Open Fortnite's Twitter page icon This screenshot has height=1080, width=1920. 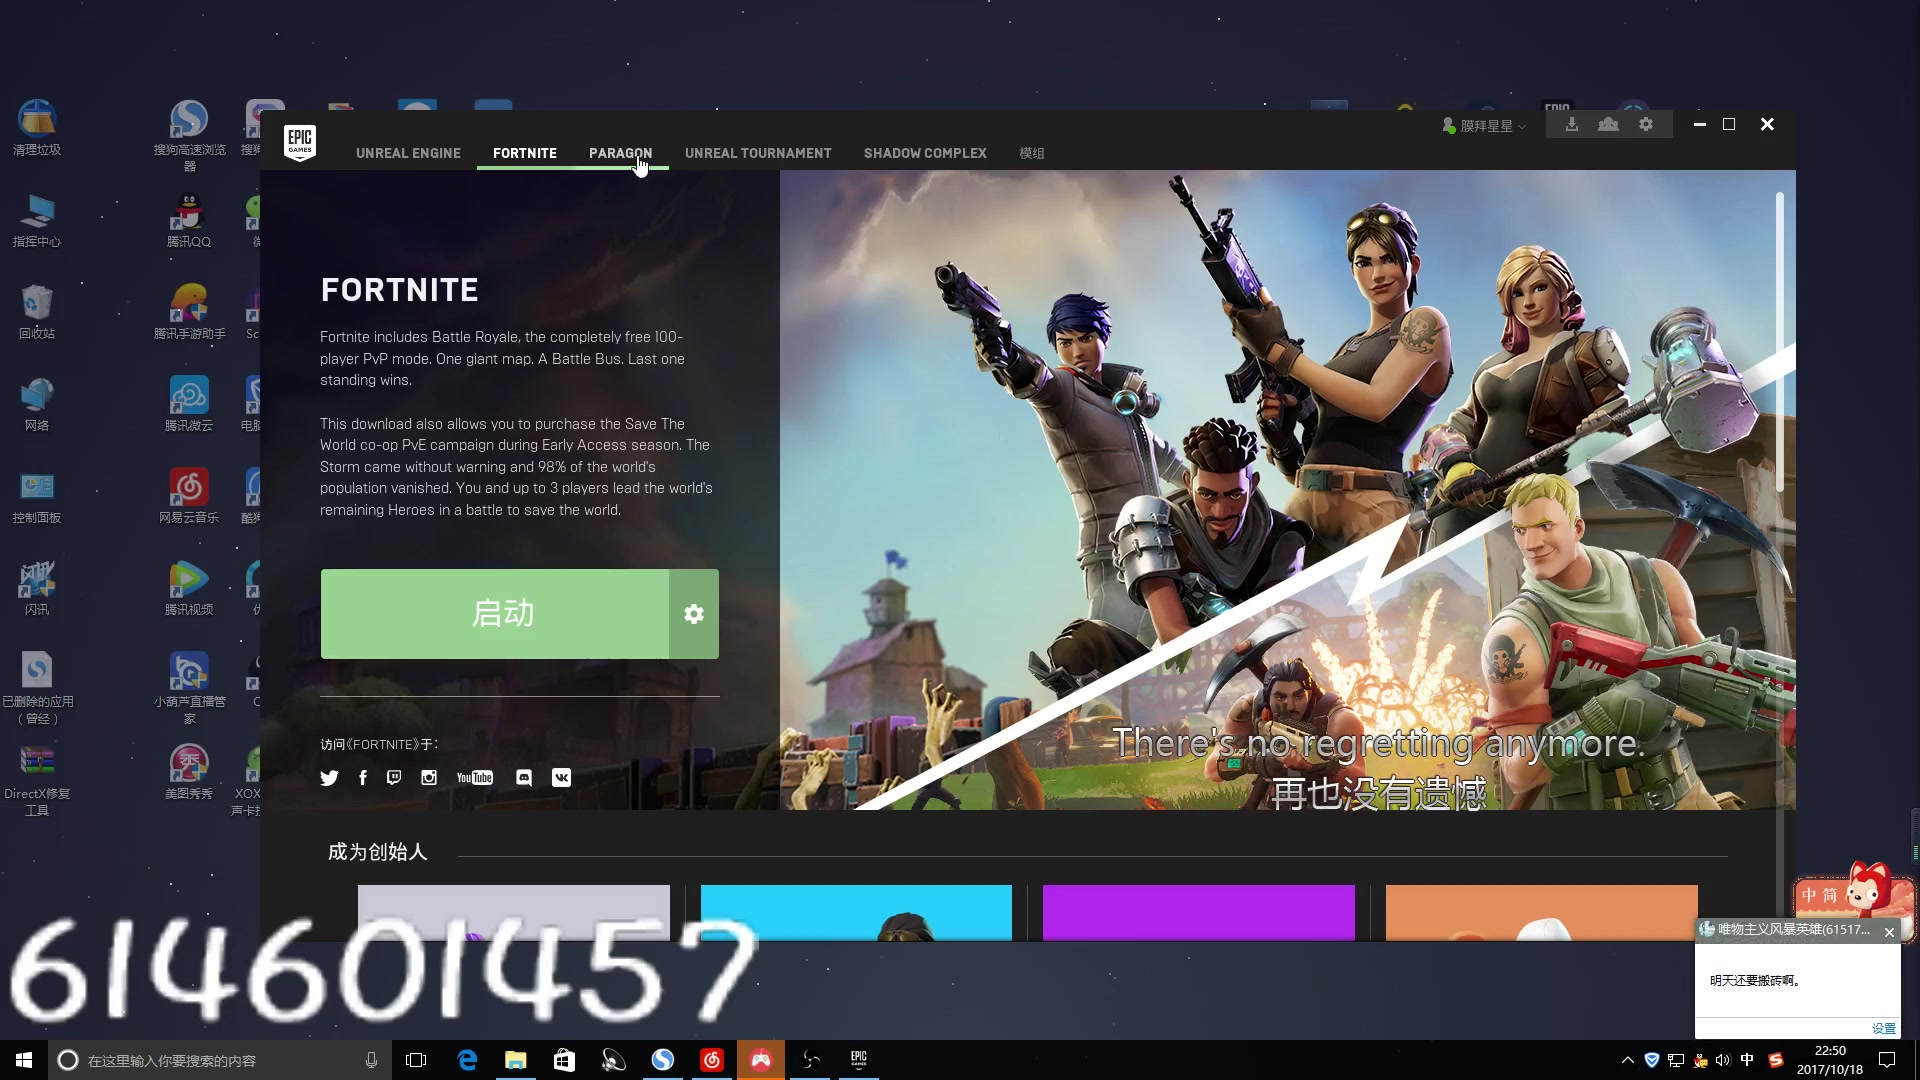(329, 778)
